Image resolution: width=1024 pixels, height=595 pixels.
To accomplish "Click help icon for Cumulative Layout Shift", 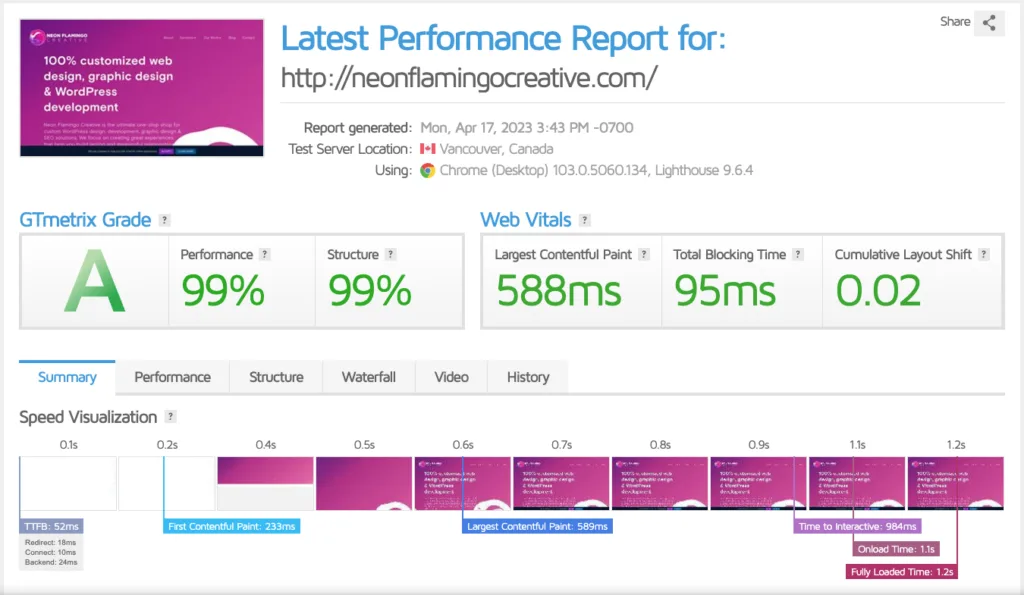I will point(984,255).
